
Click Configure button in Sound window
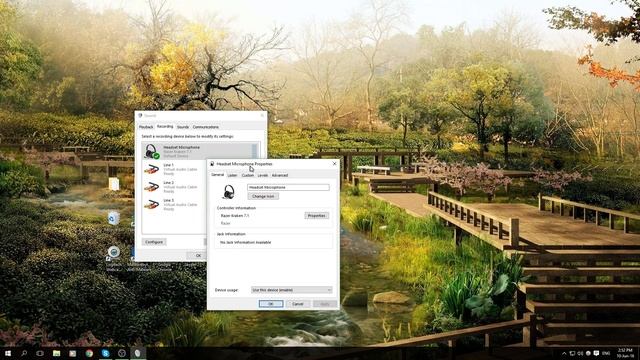click(154, 242)
